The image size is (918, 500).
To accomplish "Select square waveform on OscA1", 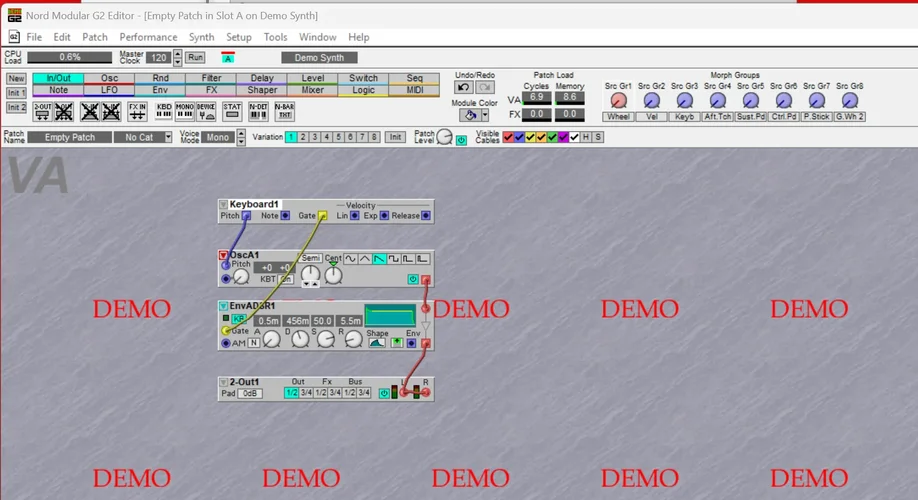I will 393,259.
